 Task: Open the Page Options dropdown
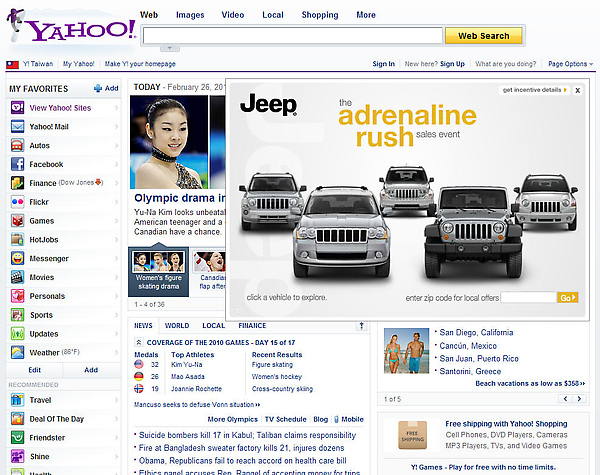[571, 64]
